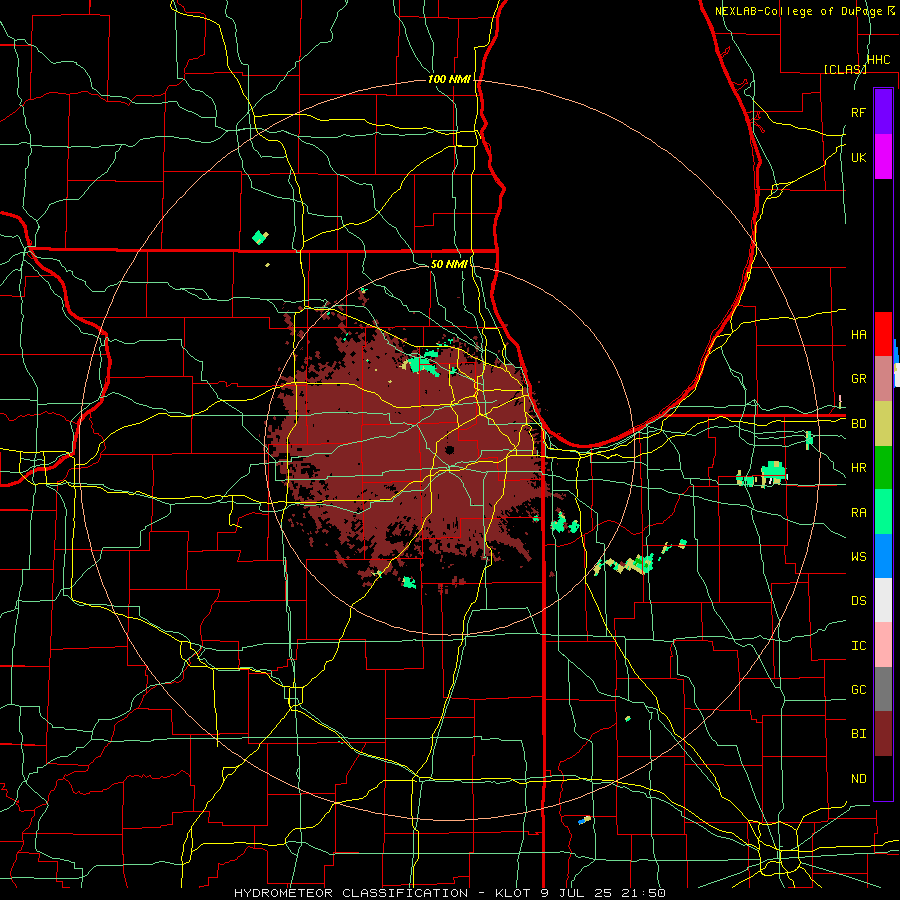
Task: Click the HR legend label
Action: pos(859,468)
